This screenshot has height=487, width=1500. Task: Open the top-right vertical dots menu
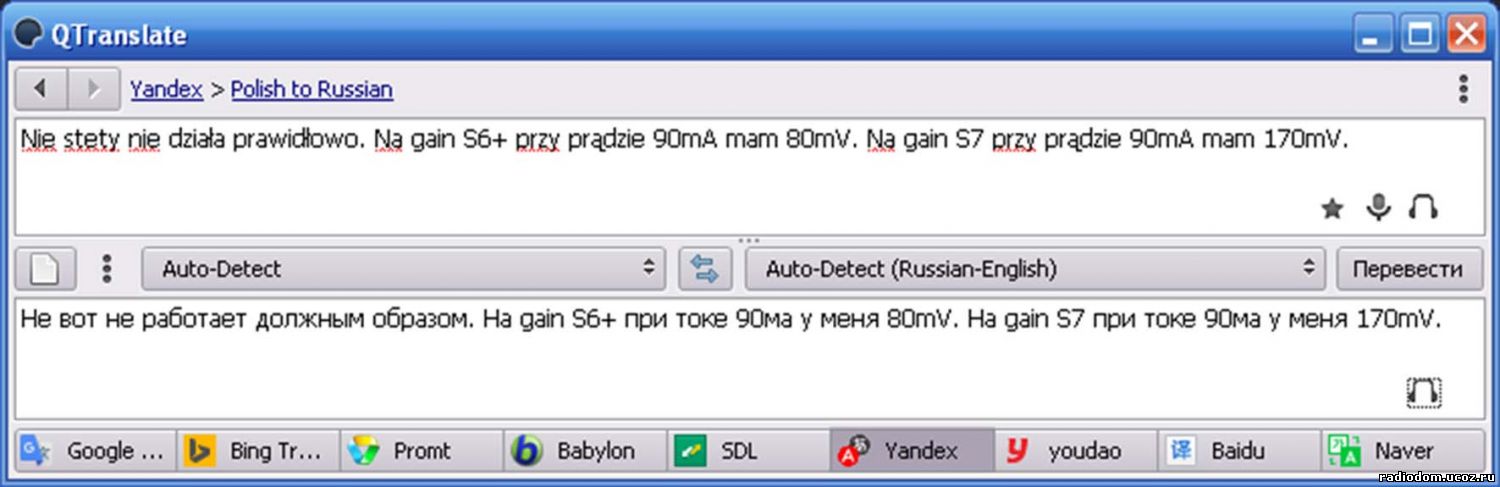click(1463, 89)
